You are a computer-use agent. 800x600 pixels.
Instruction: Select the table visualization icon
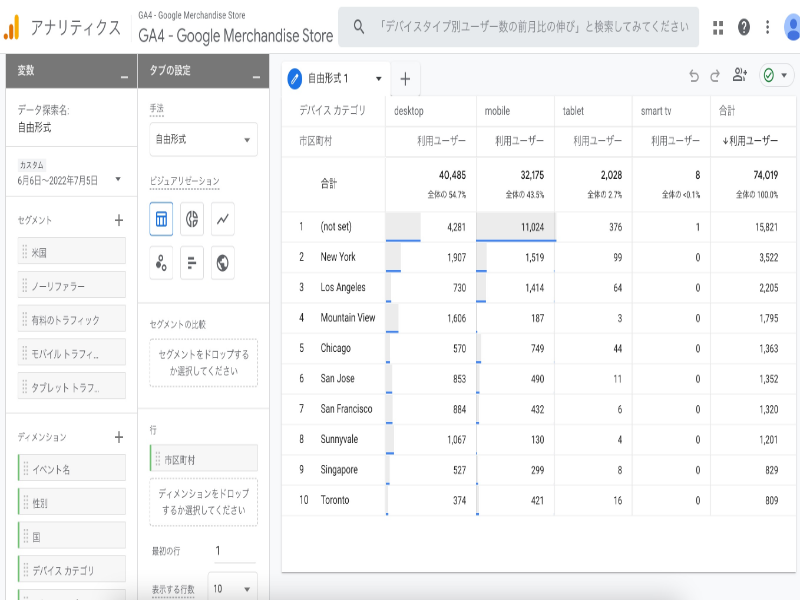[x=161, y=219]
